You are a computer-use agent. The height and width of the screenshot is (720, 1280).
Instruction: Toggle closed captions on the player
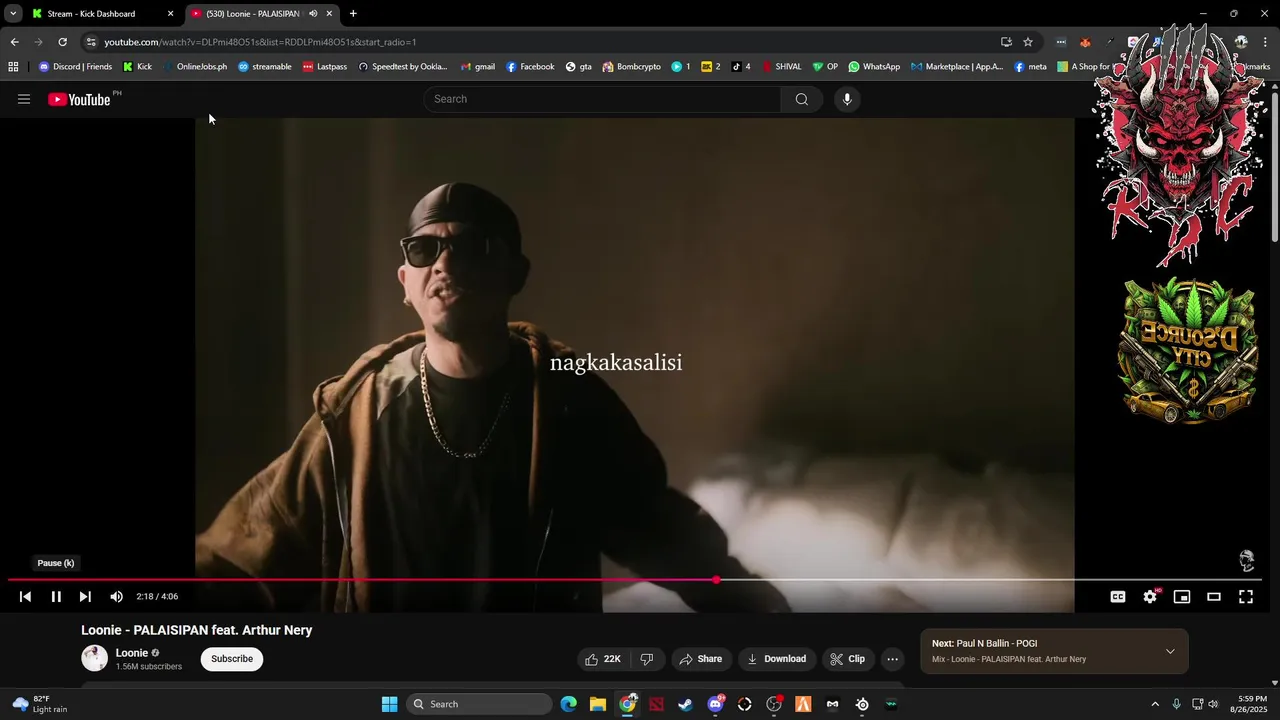coord(1118,597)
